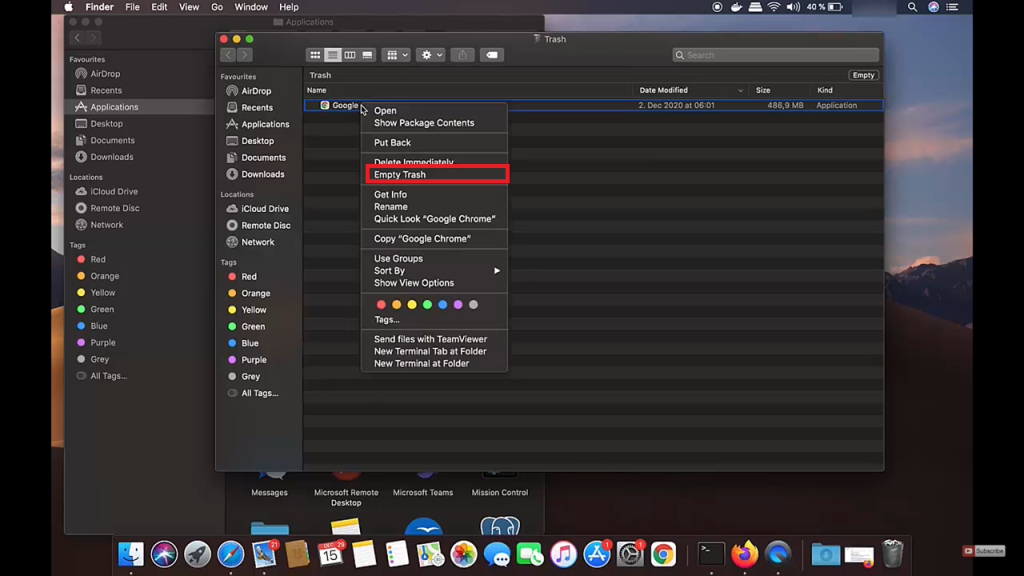
Task: Open Firefox from the Dock
Action: click(744, 554)
